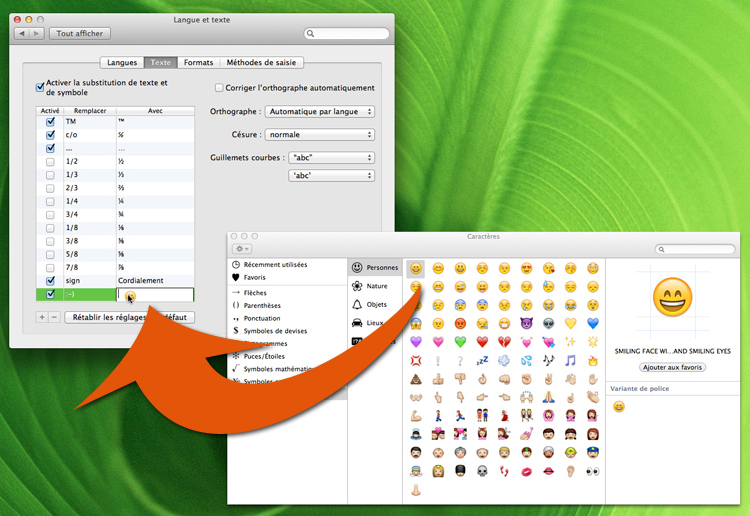Switch to the Formats tab

[x=198, y=62]
